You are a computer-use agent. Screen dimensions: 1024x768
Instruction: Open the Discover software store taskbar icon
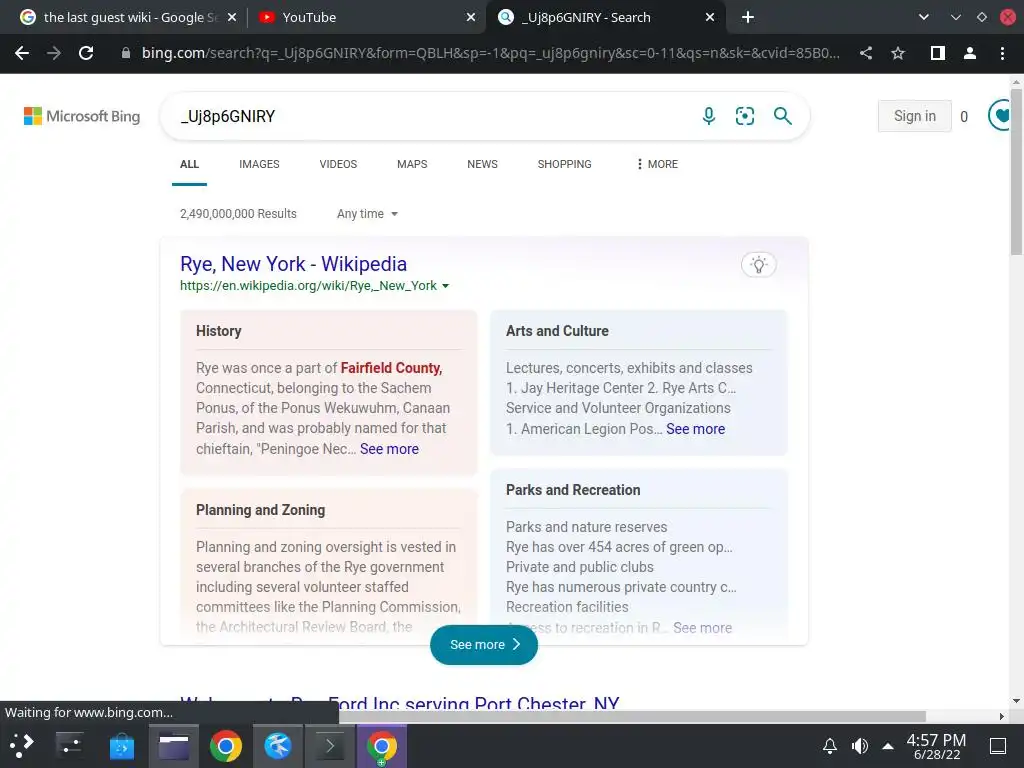coord(121,745)
